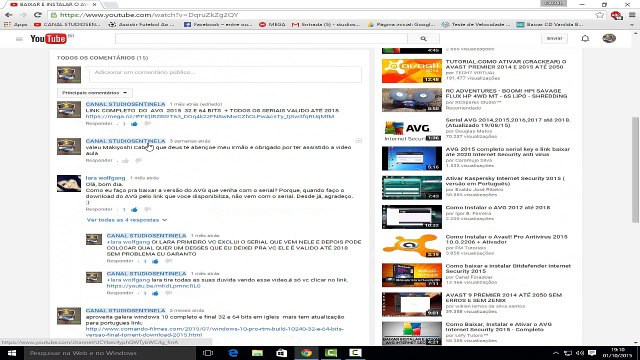
Task: Click the volume icon in system tray
Action: pos(580,353)
